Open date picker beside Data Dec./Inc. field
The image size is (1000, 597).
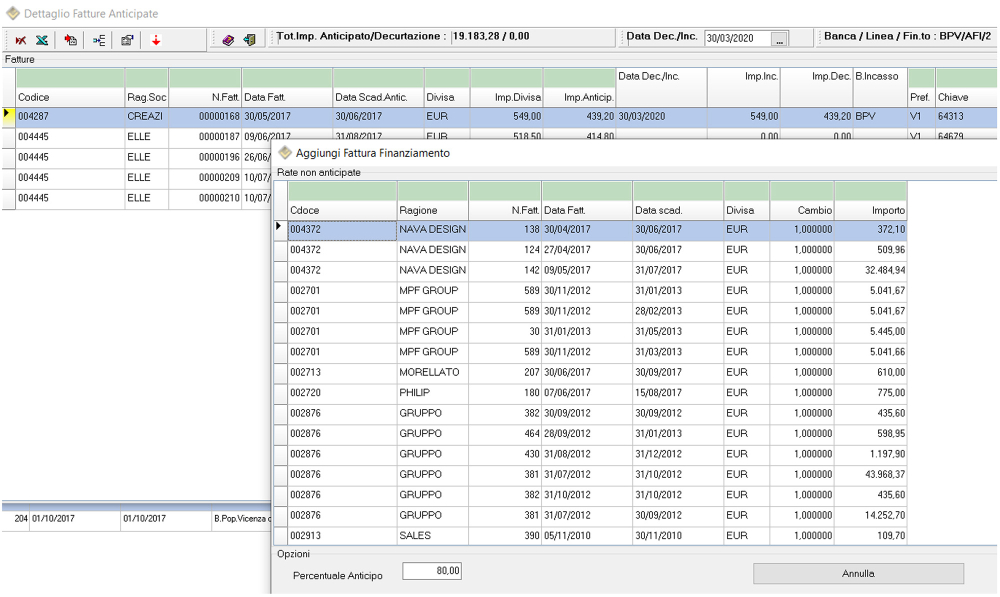click(780, 39)
